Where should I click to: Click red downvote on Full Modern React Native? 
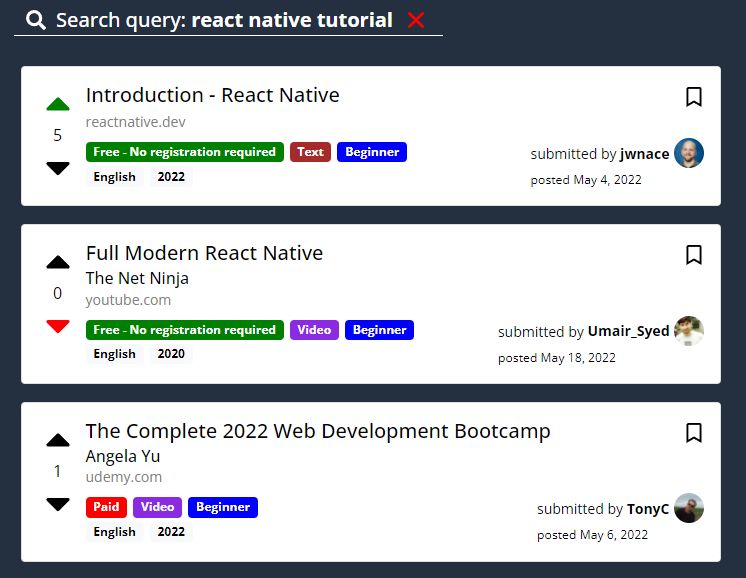[x=58, y=326]
